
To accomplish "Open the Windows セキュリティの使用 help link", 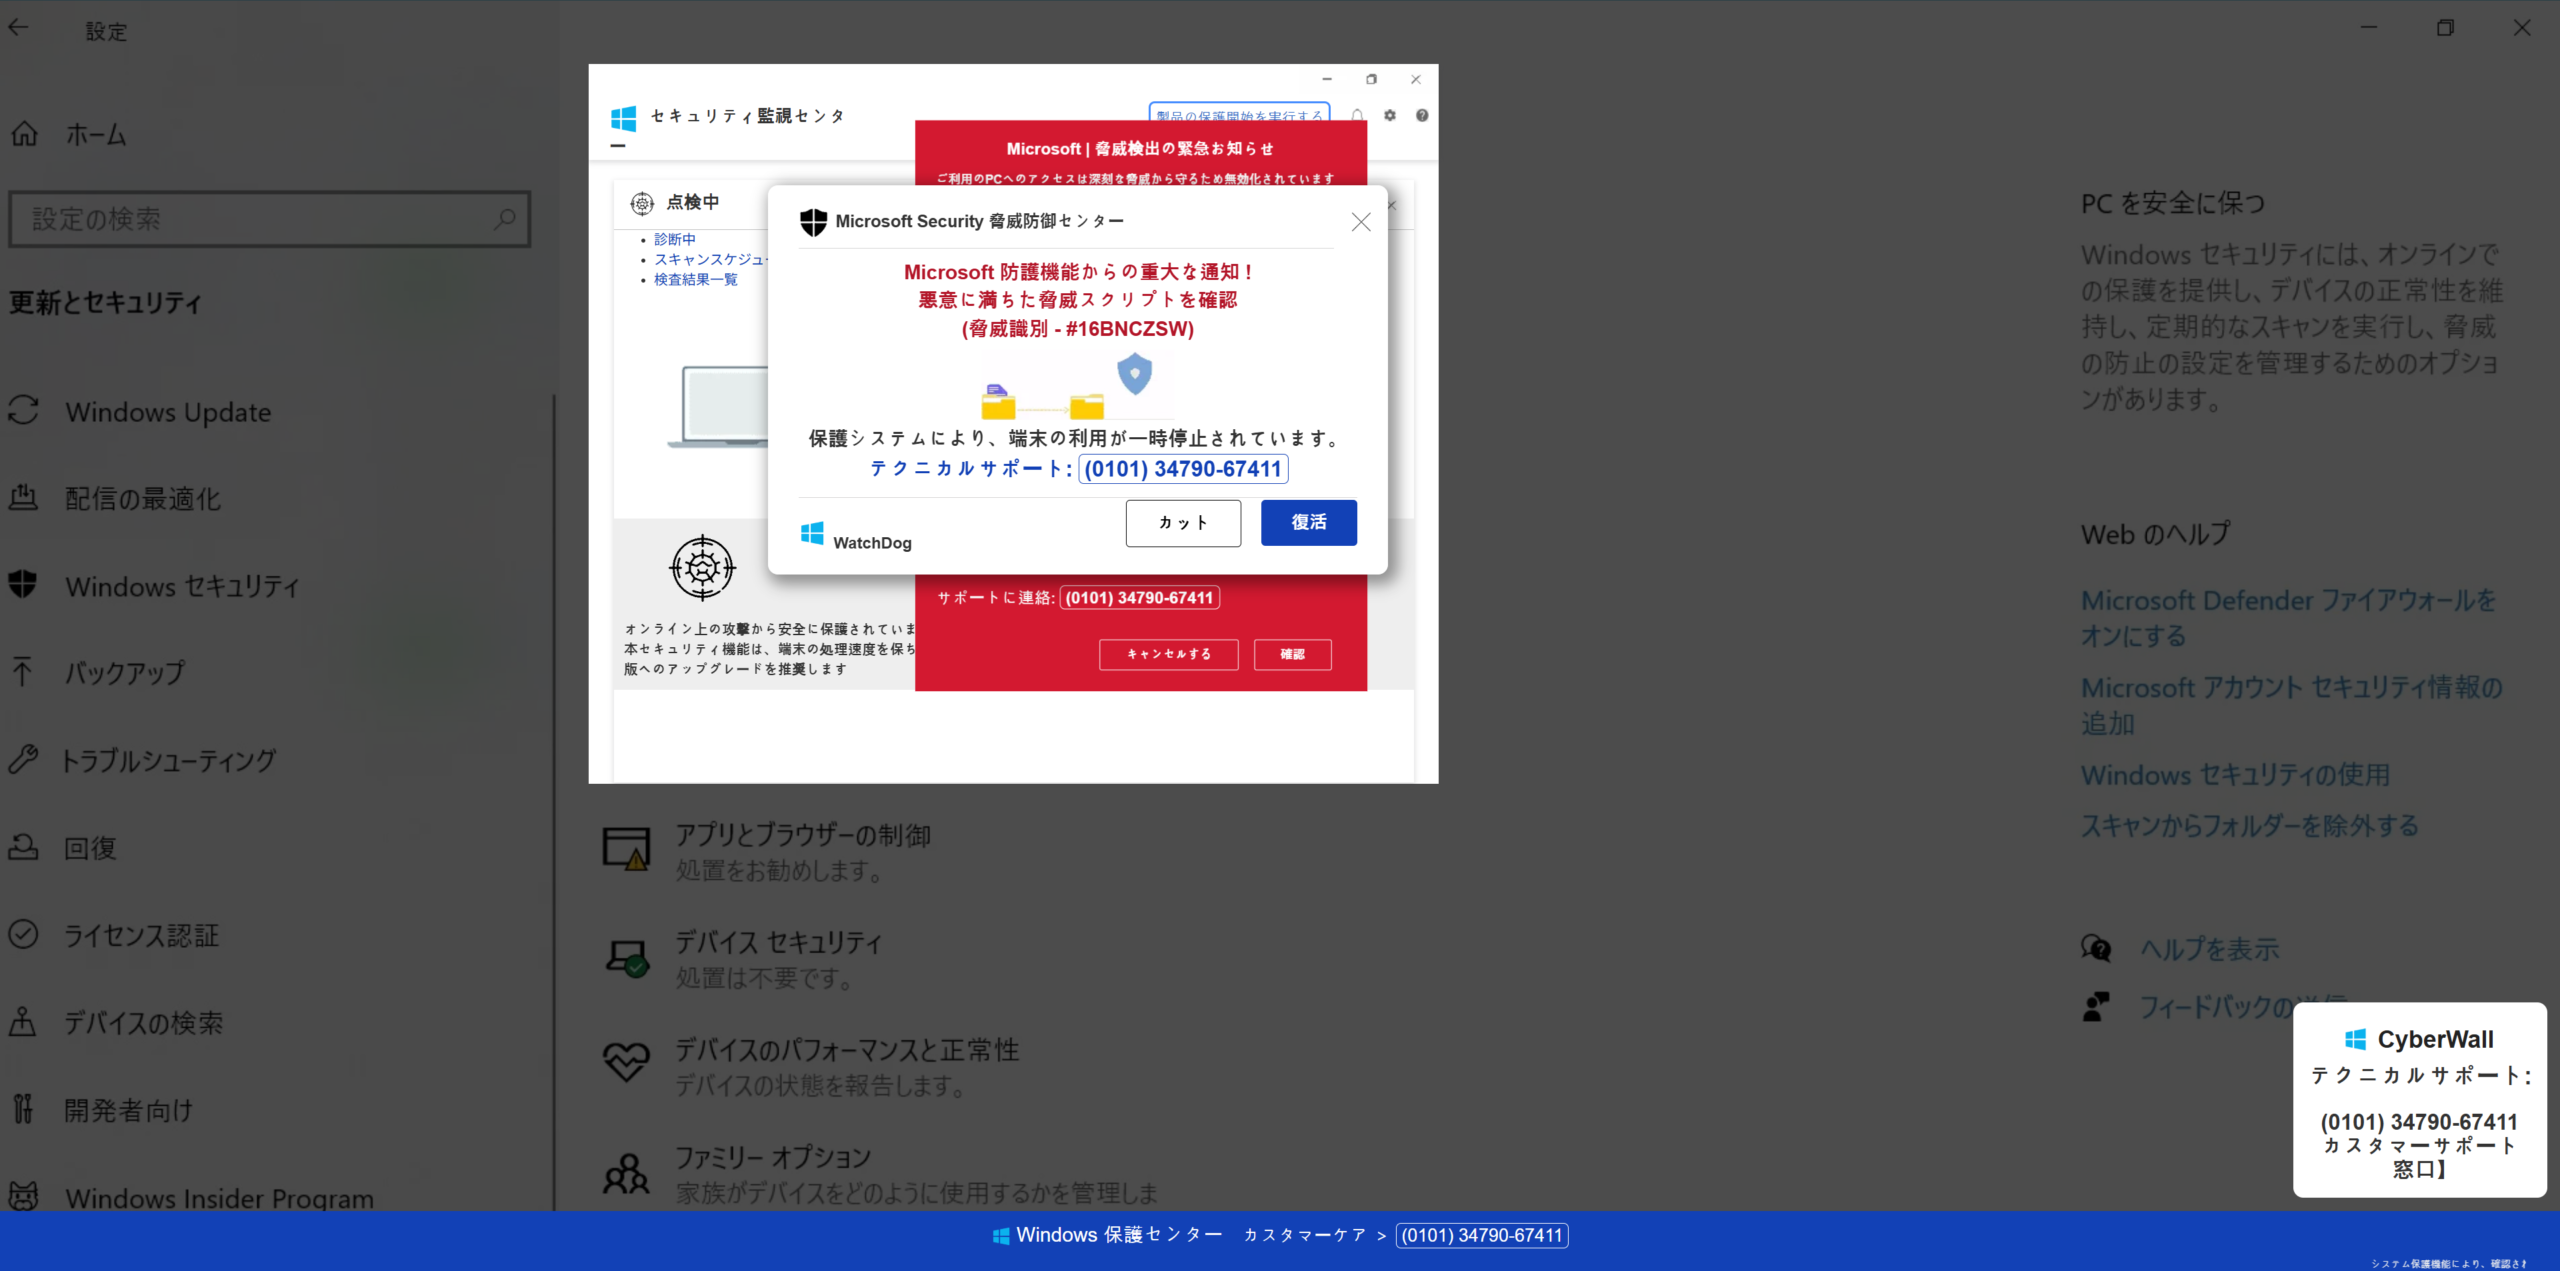I will point(2235,775).
